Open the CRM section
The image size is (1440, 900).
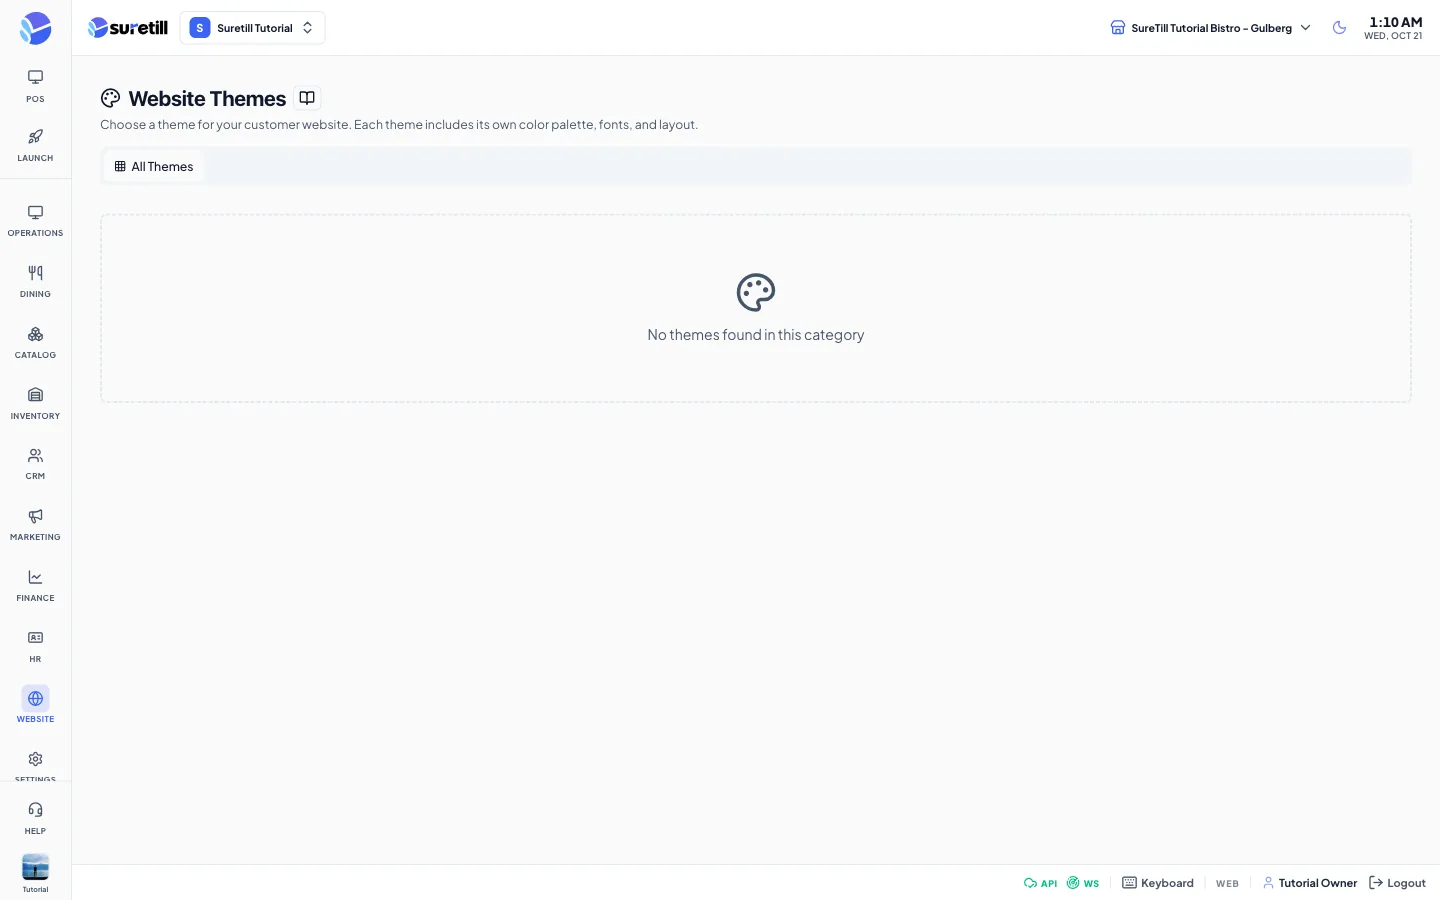point(35,464)
